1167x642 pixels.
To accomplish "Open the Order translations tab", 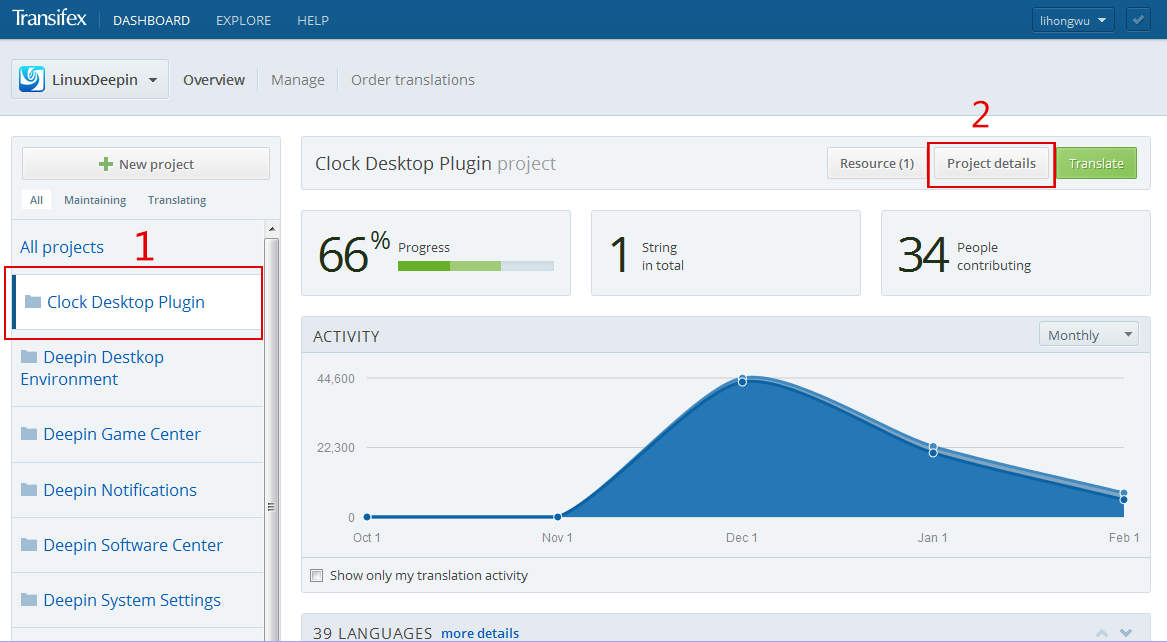I will (x=412, y=80).
